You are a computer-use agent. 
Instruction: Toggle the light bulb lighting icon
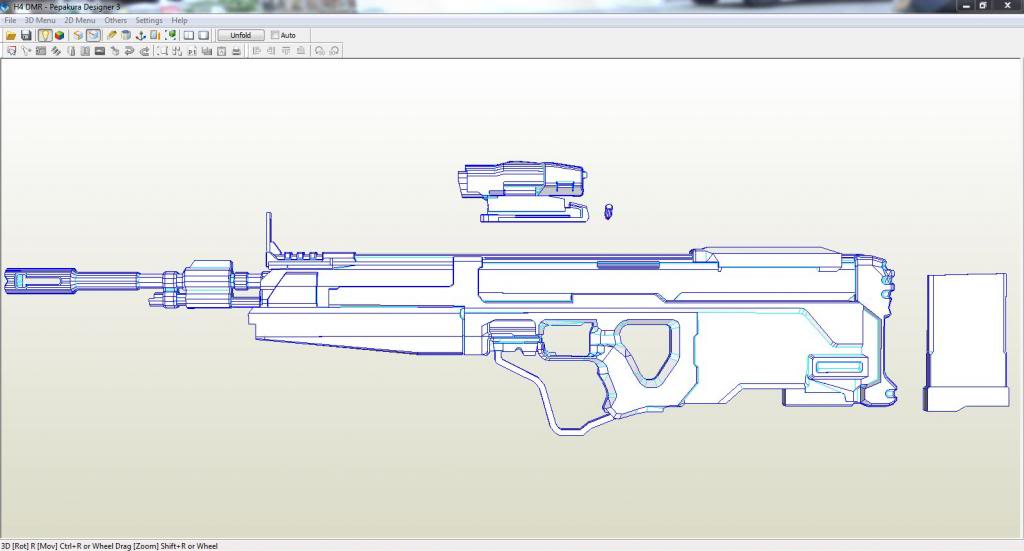click(45, 35)
